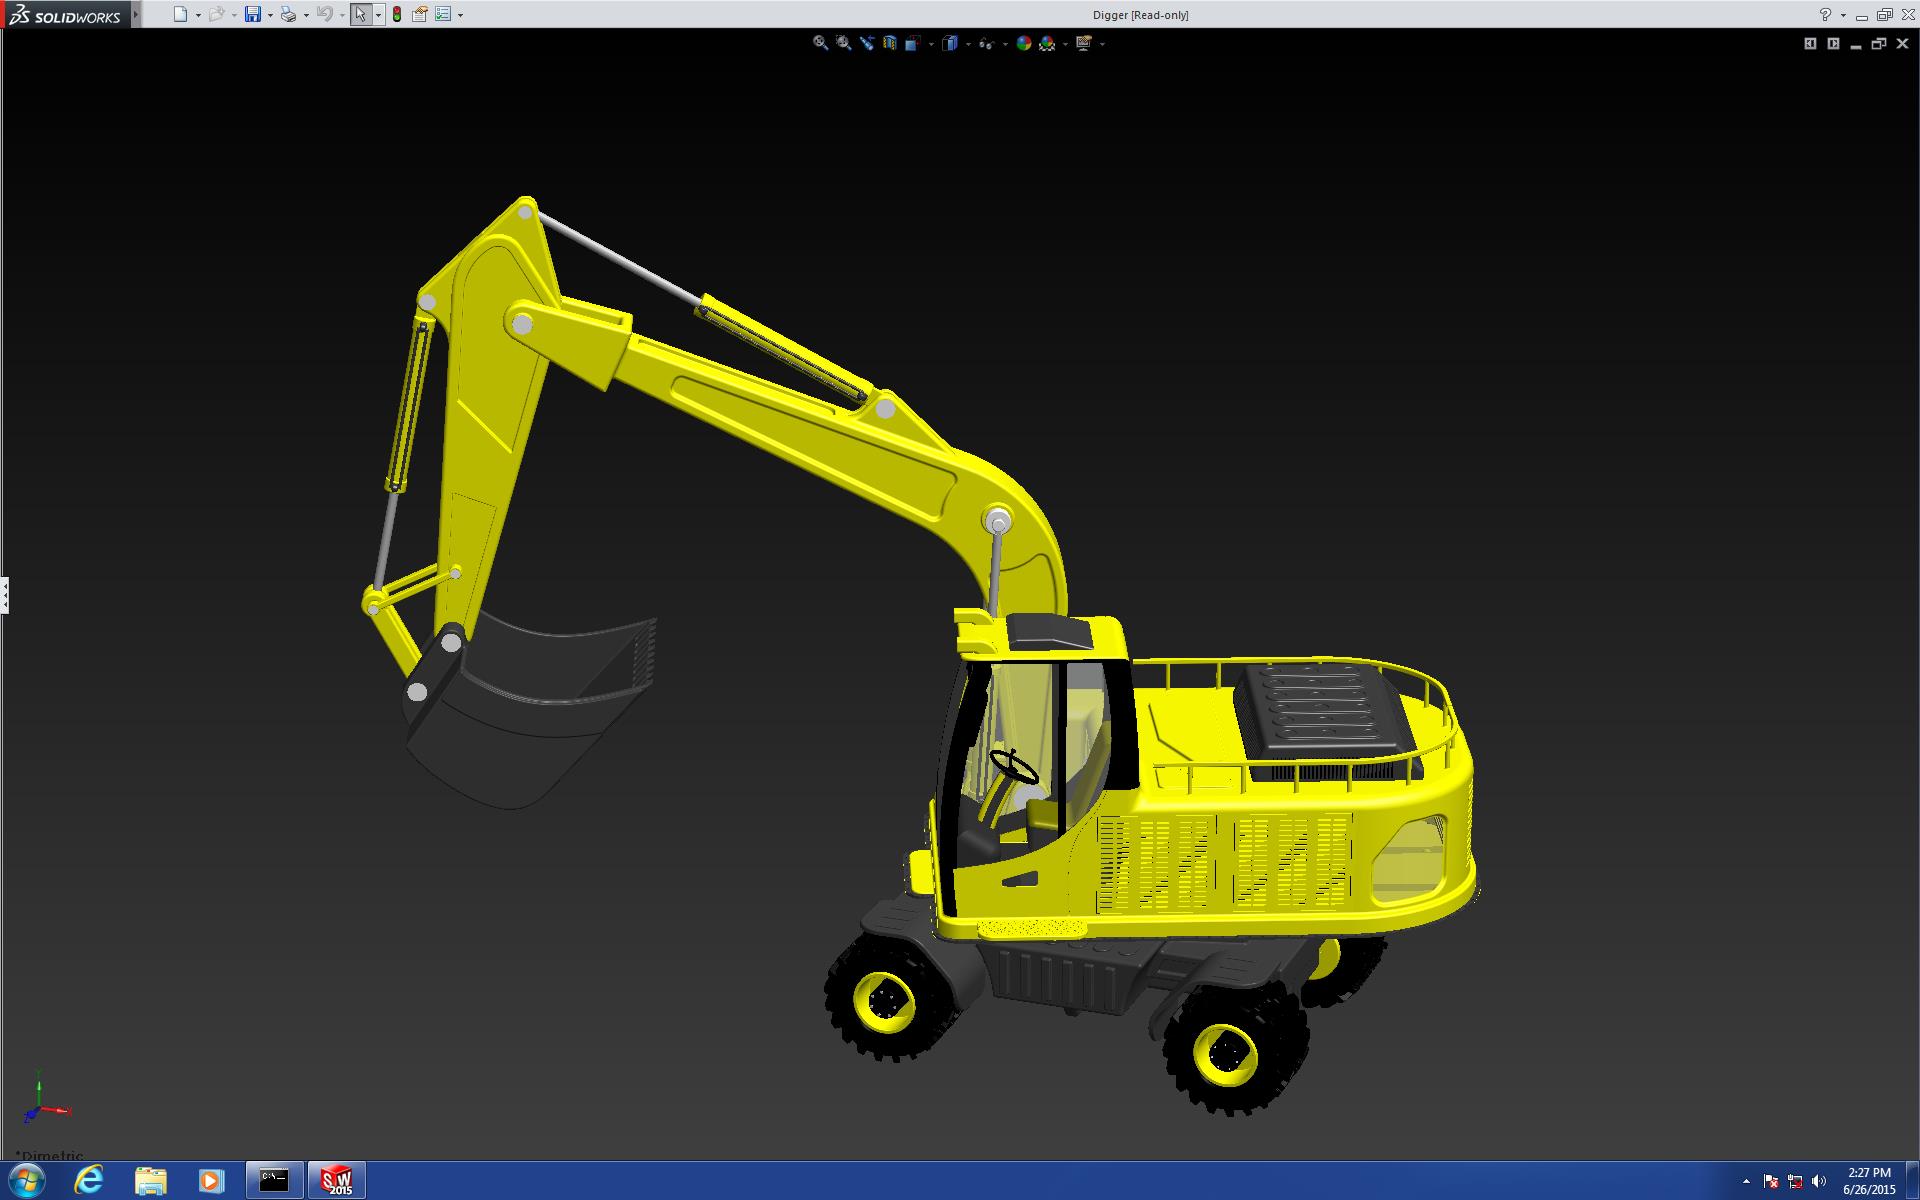Click the Apply Scene icon
The image size is (1920, 1200).
point(1047,43)
